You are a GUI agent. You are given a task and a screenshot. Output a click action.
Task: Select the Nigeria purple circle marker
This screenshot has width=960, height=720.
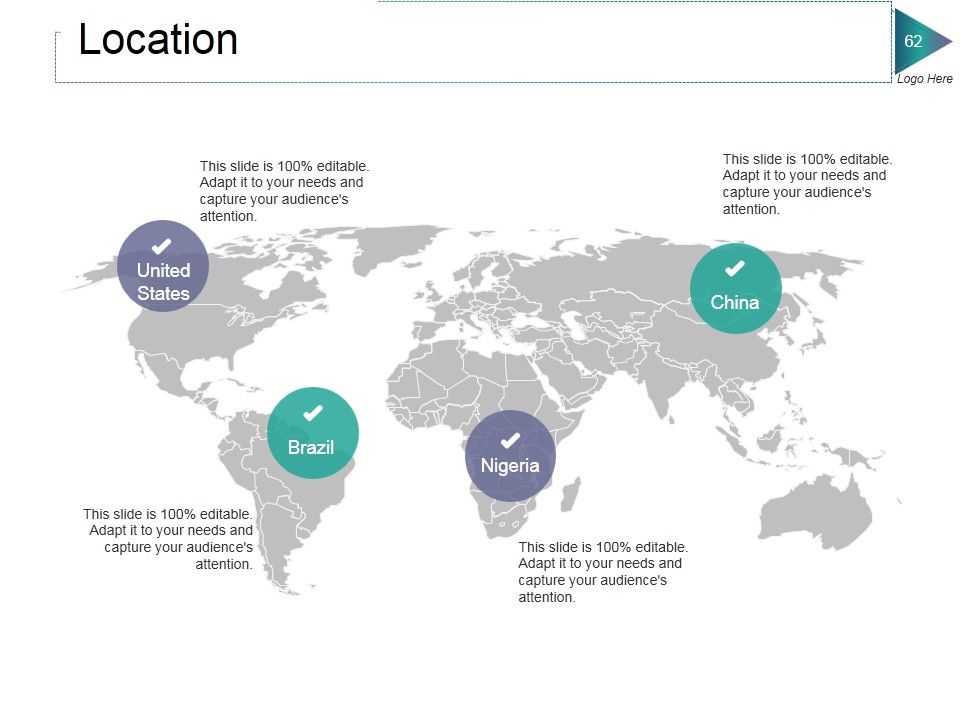click(x=510, y=456)
